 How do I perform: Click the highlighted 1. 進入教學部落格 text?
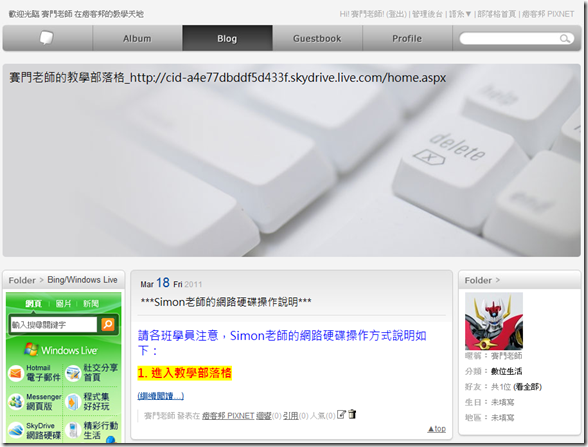(184, 373)
